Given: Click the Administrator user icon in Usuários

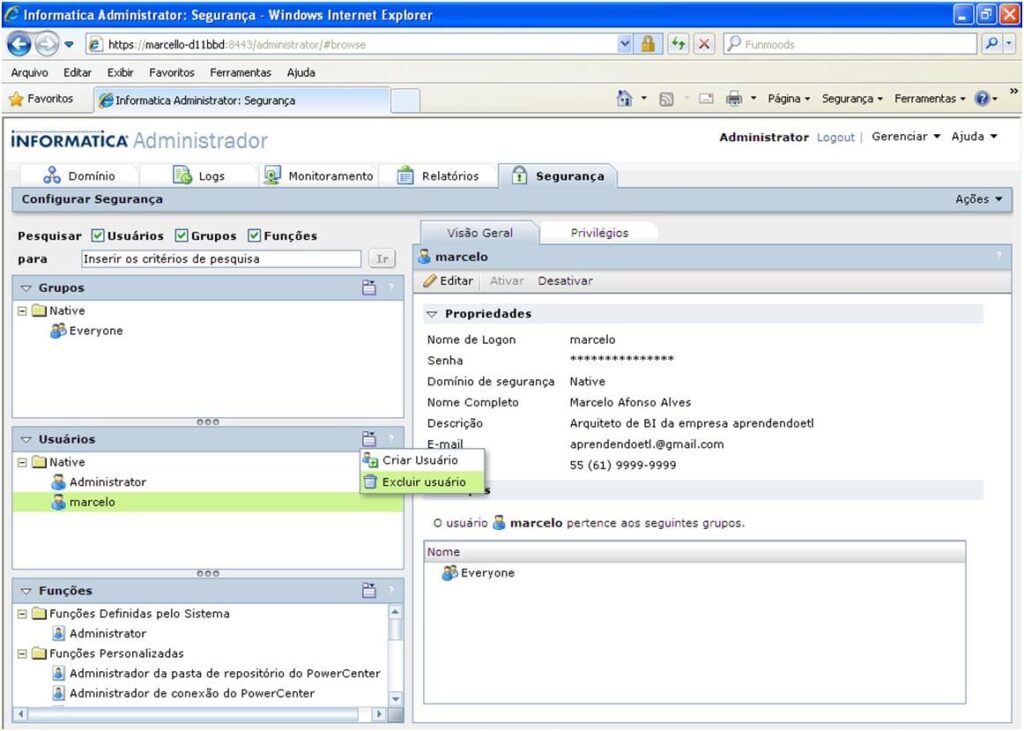Looking at the screenshot, I should [59, 482].
